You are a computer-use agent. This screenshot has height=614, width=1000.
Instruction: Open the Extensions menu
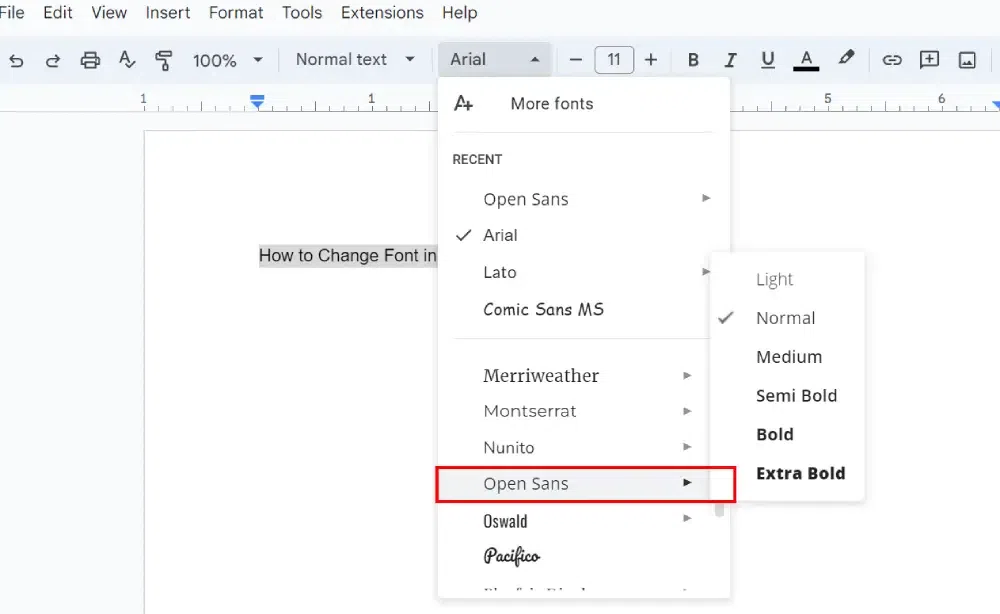382,13
